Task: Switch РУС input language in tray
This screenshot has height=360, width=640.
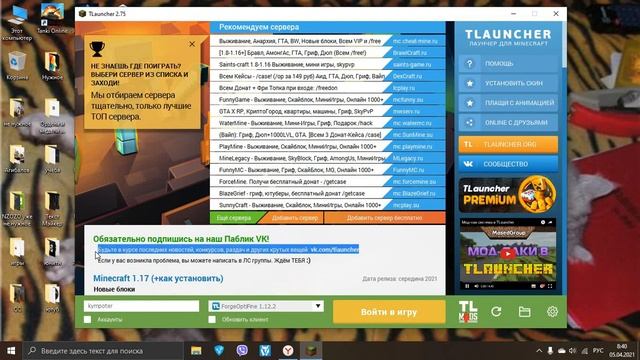Action: (598, 351)
